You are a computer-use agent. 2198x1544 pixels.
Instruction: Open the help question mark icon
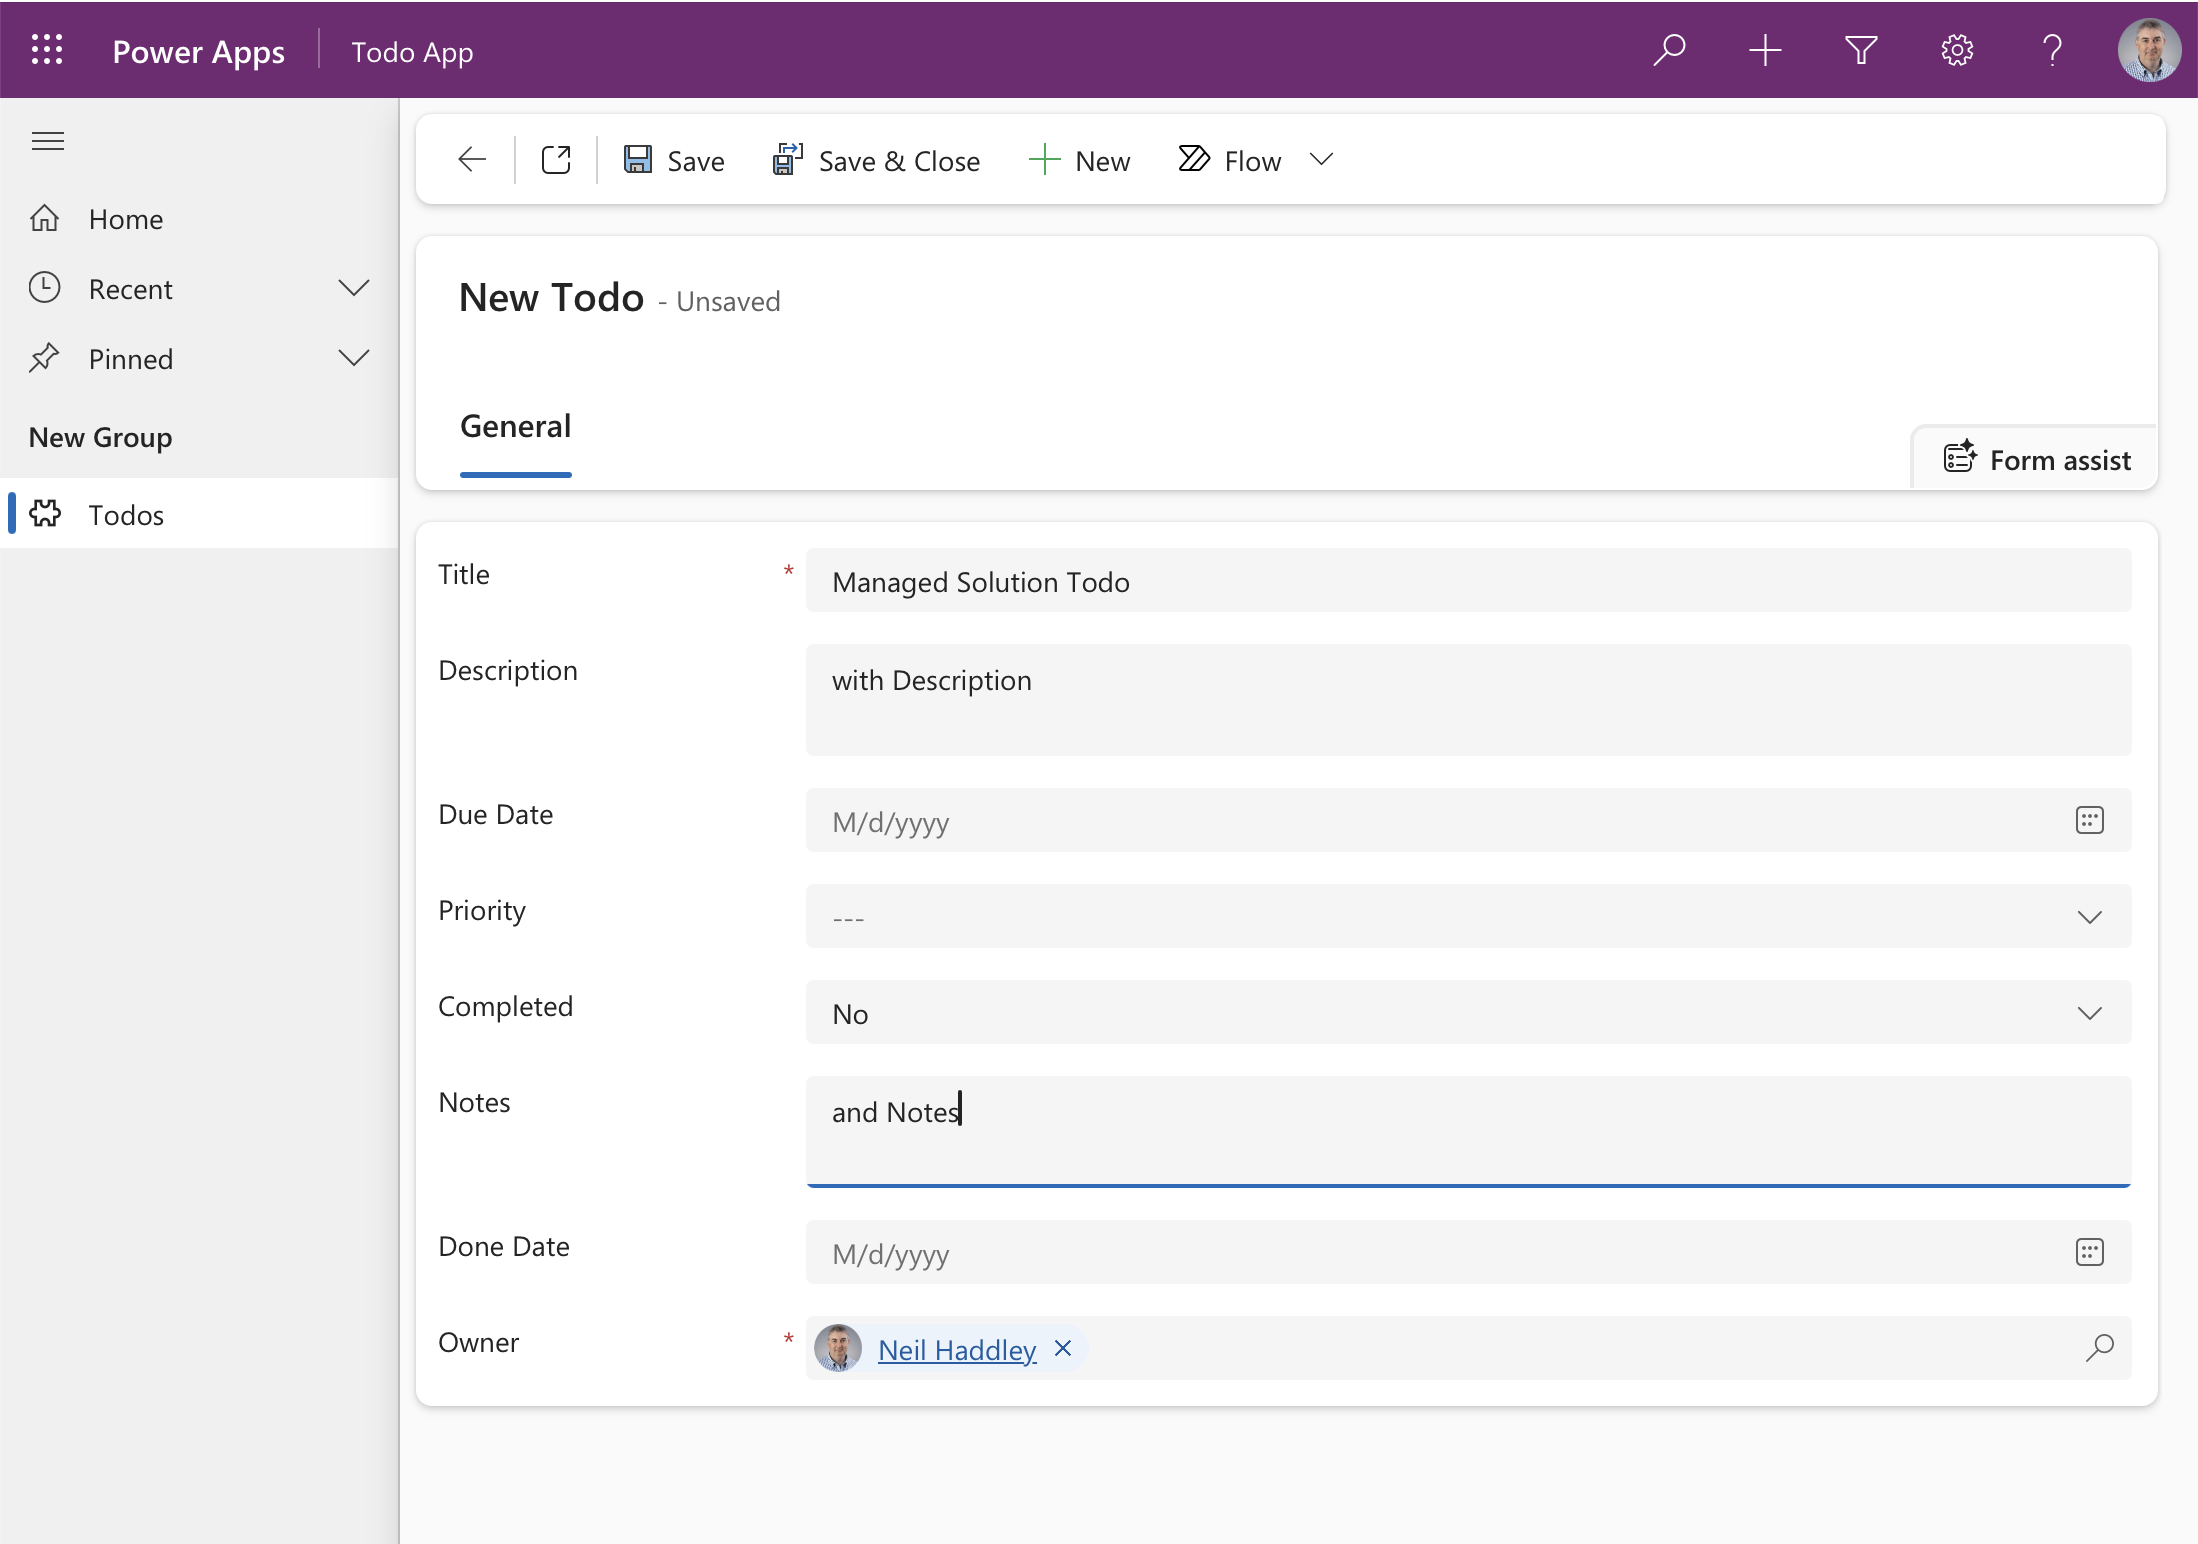click(2053, 50)
